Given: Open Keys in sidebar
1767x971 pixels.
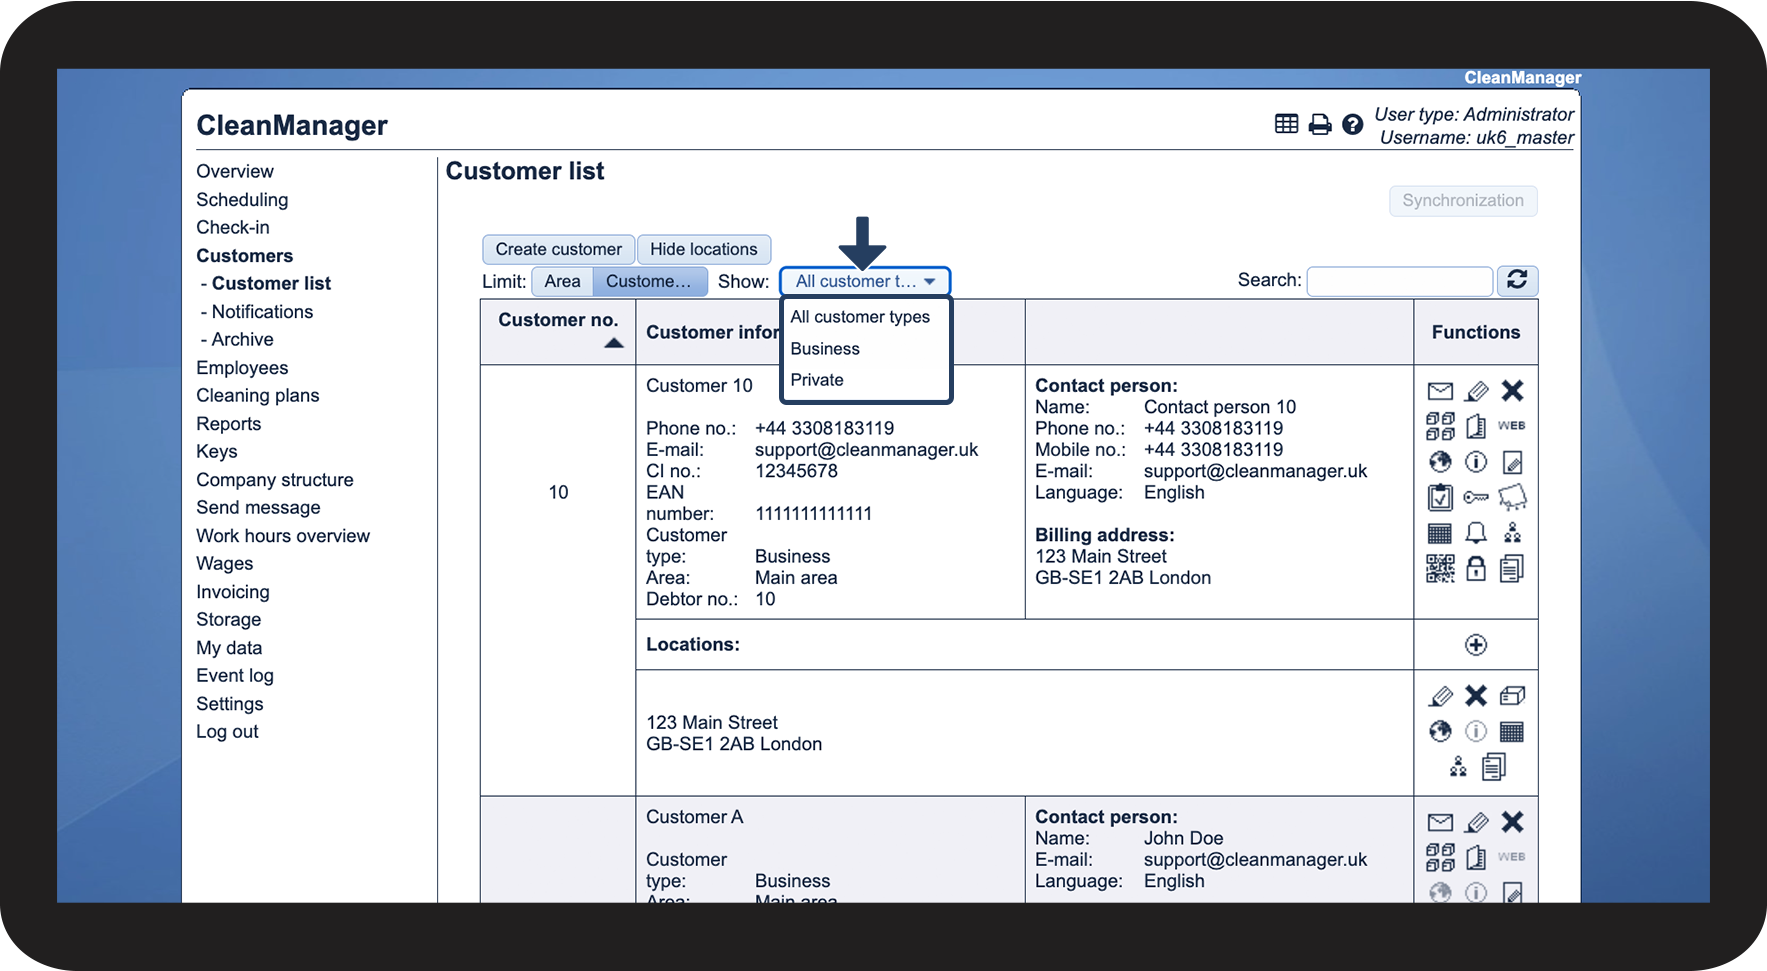Looking at the screenshot, I should 217,452.
